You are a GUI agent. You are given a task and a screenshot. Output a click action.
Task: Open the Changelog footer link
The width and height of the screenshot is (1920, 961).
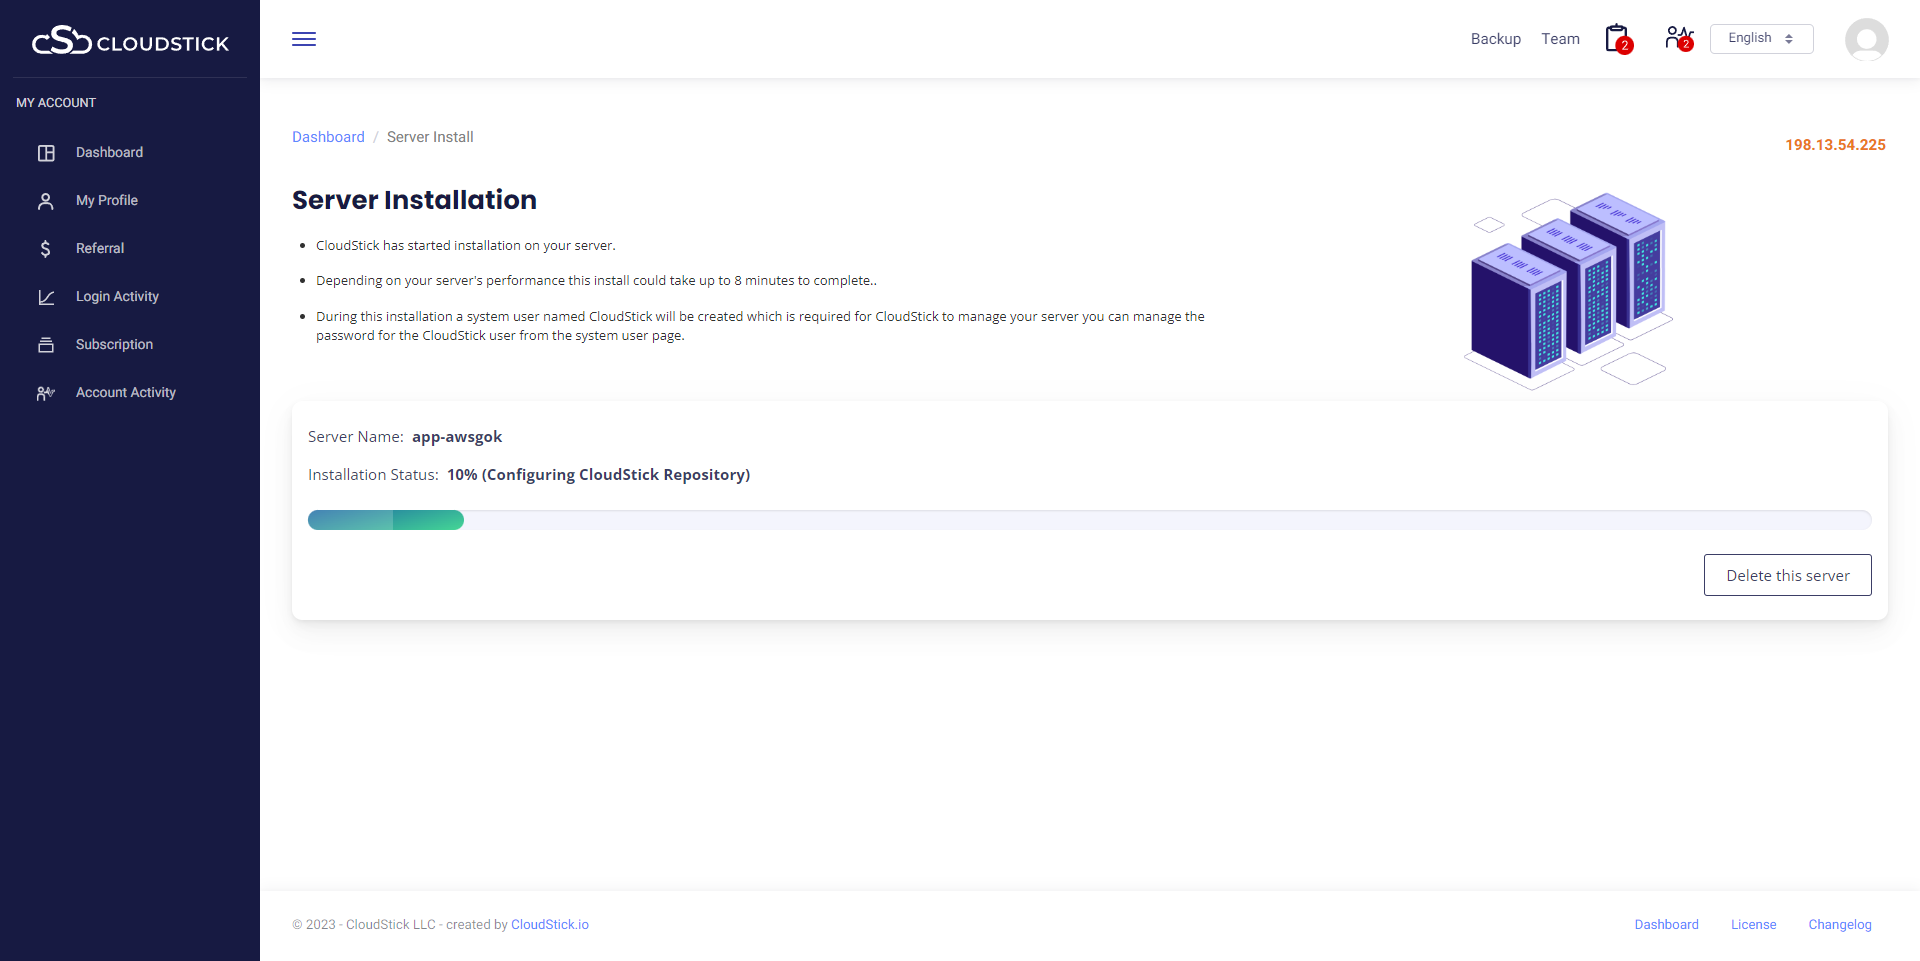click(x=1839, y=925)
